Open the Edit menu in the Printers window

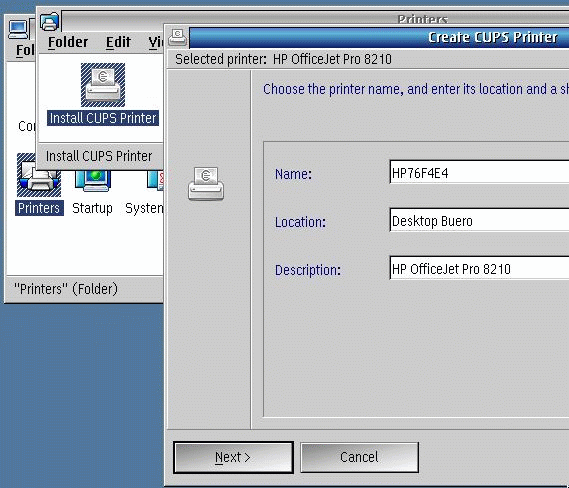[x=118, y=42]
